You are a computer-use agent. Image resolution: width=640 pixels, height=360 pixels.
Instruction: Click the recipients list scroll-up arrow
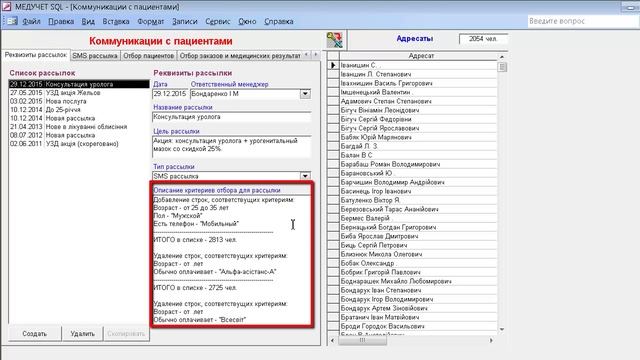point(502,56)
